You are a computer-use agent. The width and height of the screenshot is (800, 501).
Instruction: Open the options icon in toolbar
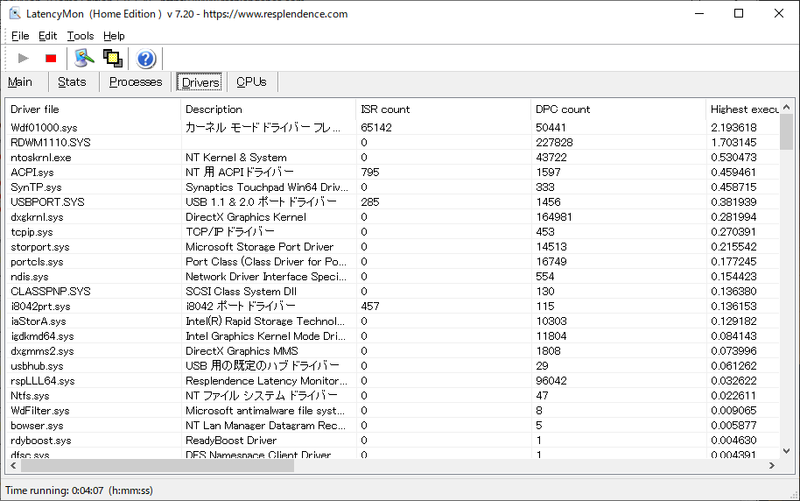(84, 58)
